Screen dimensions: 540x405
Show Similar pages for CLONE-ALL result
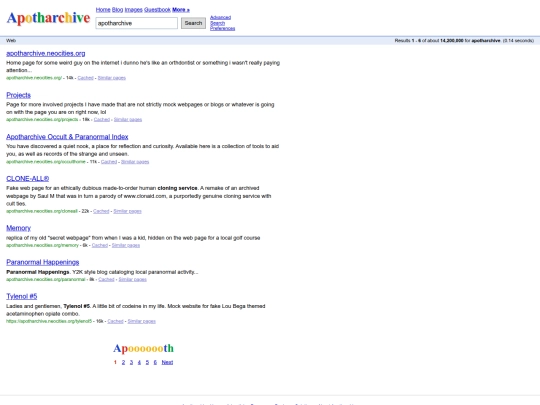point(127,211)
